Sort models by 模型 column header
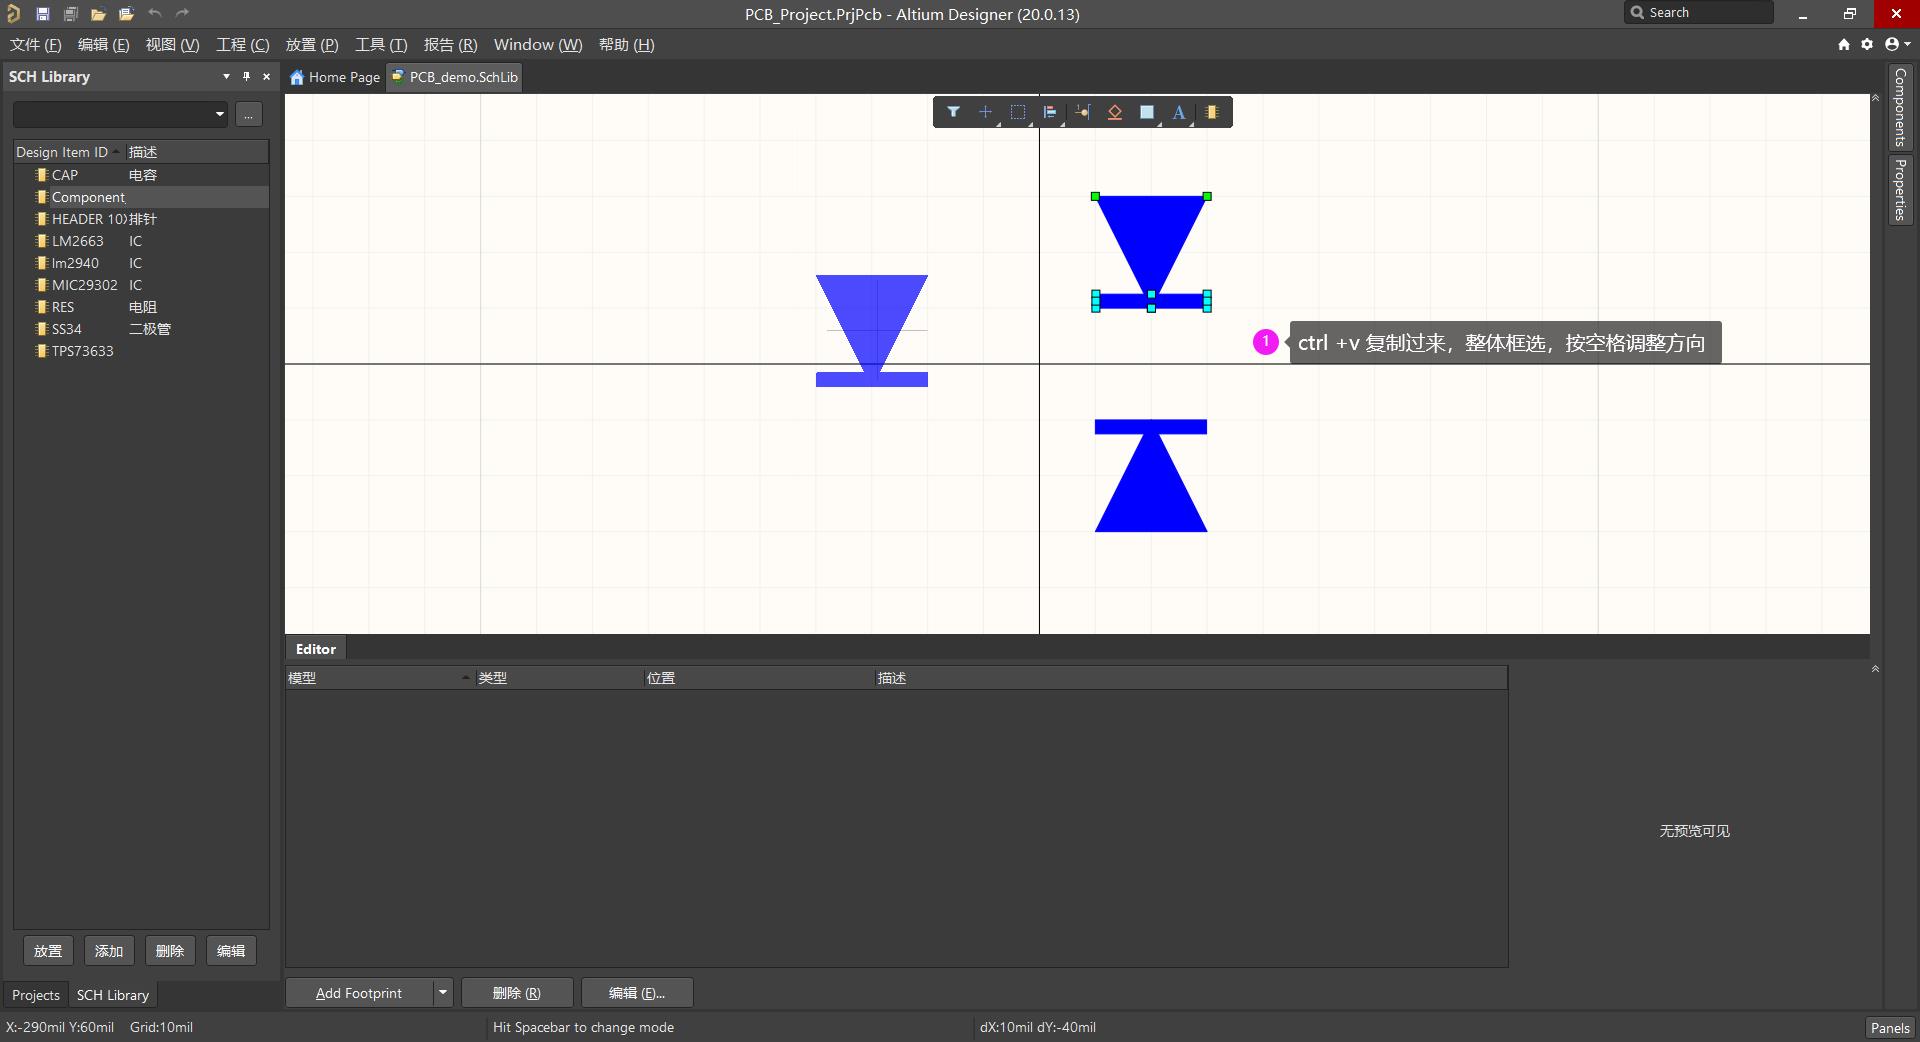 click(379, 678)
